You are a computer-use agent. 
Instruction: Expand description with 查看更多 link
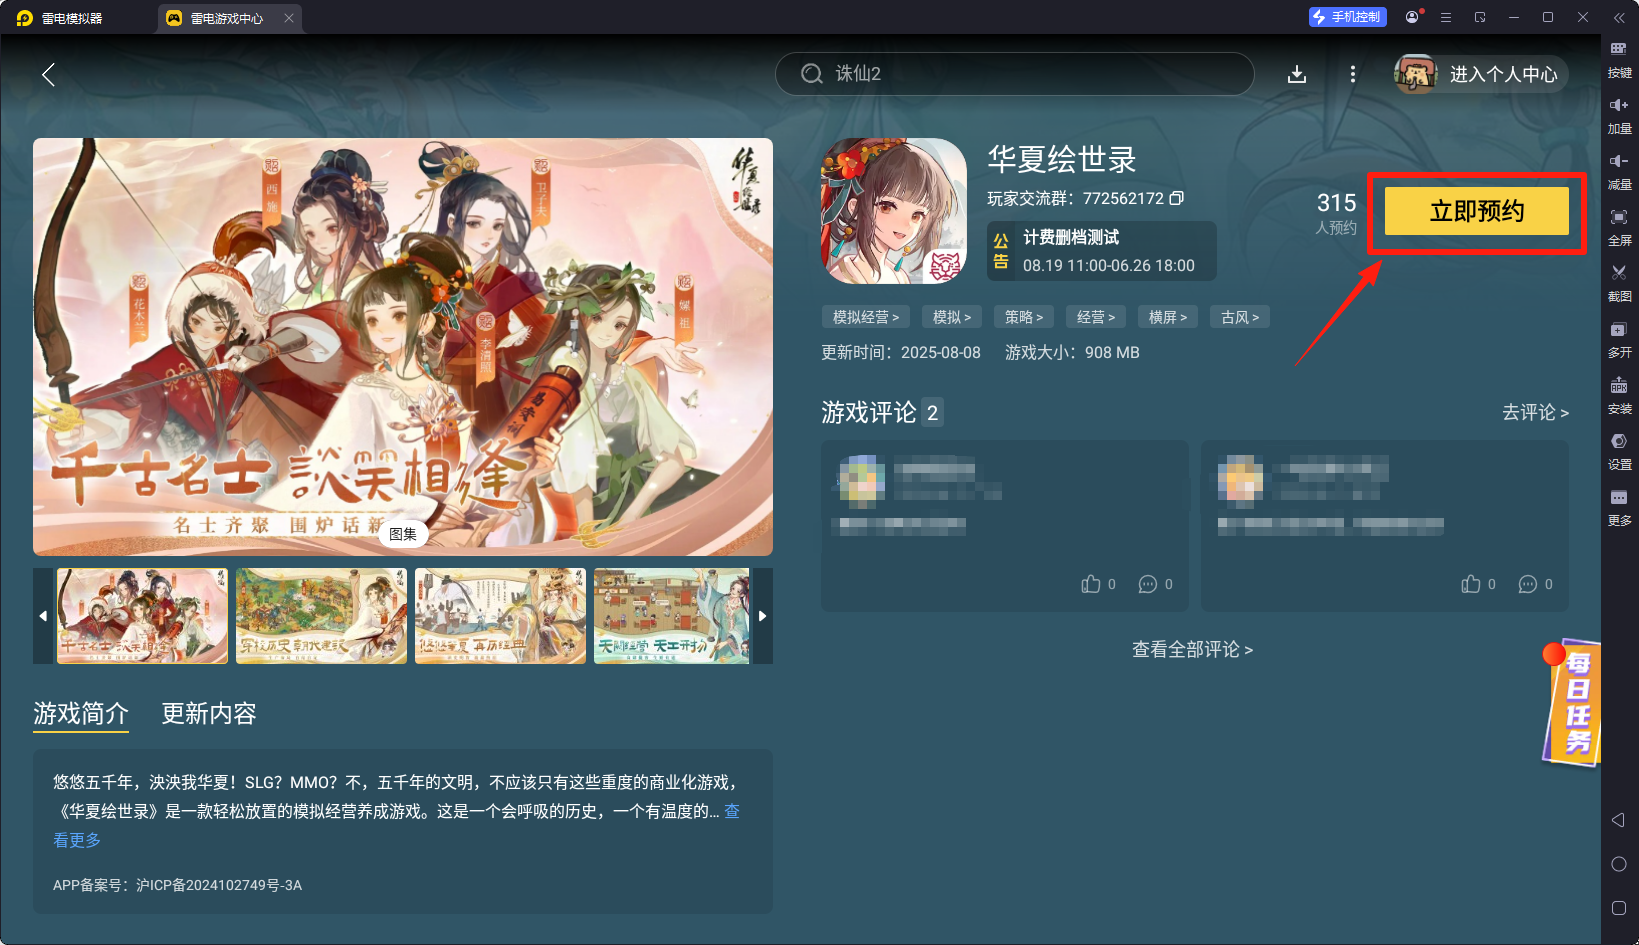coord(76,840)
